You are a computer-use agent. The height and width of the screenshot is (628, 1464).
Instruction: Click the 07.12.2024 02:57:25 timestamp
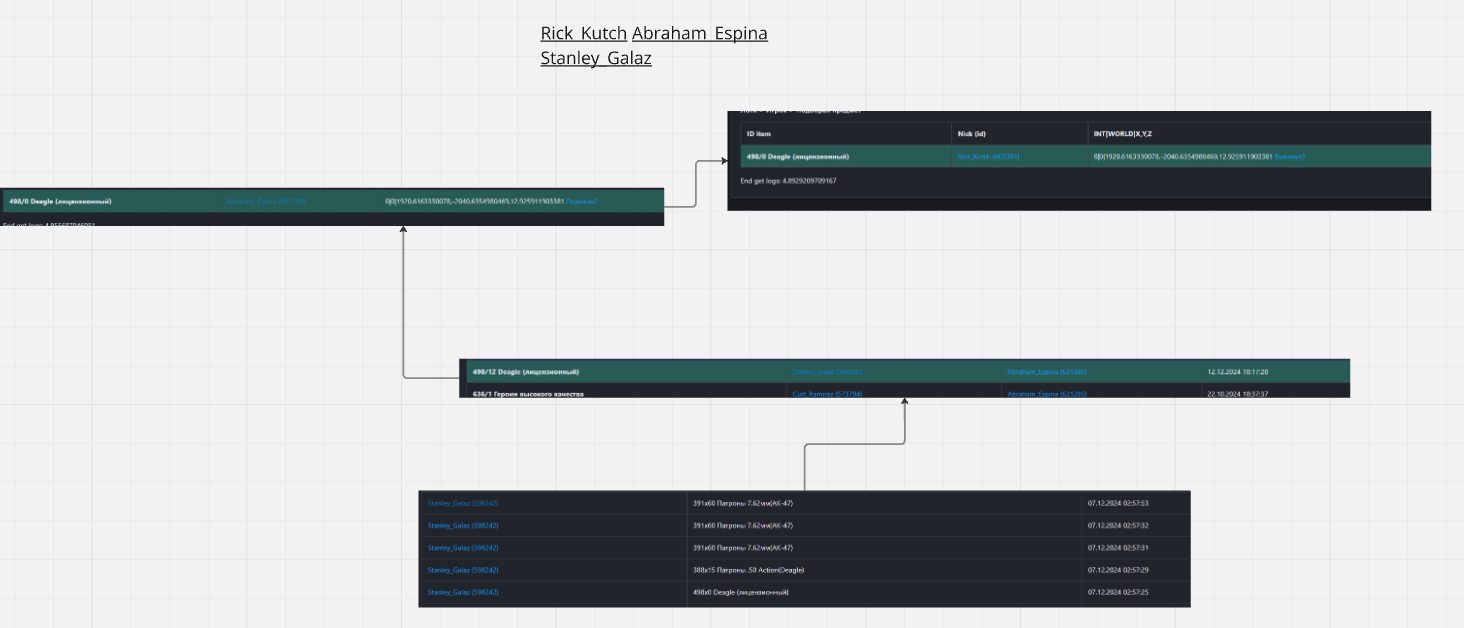(1118, 592)
